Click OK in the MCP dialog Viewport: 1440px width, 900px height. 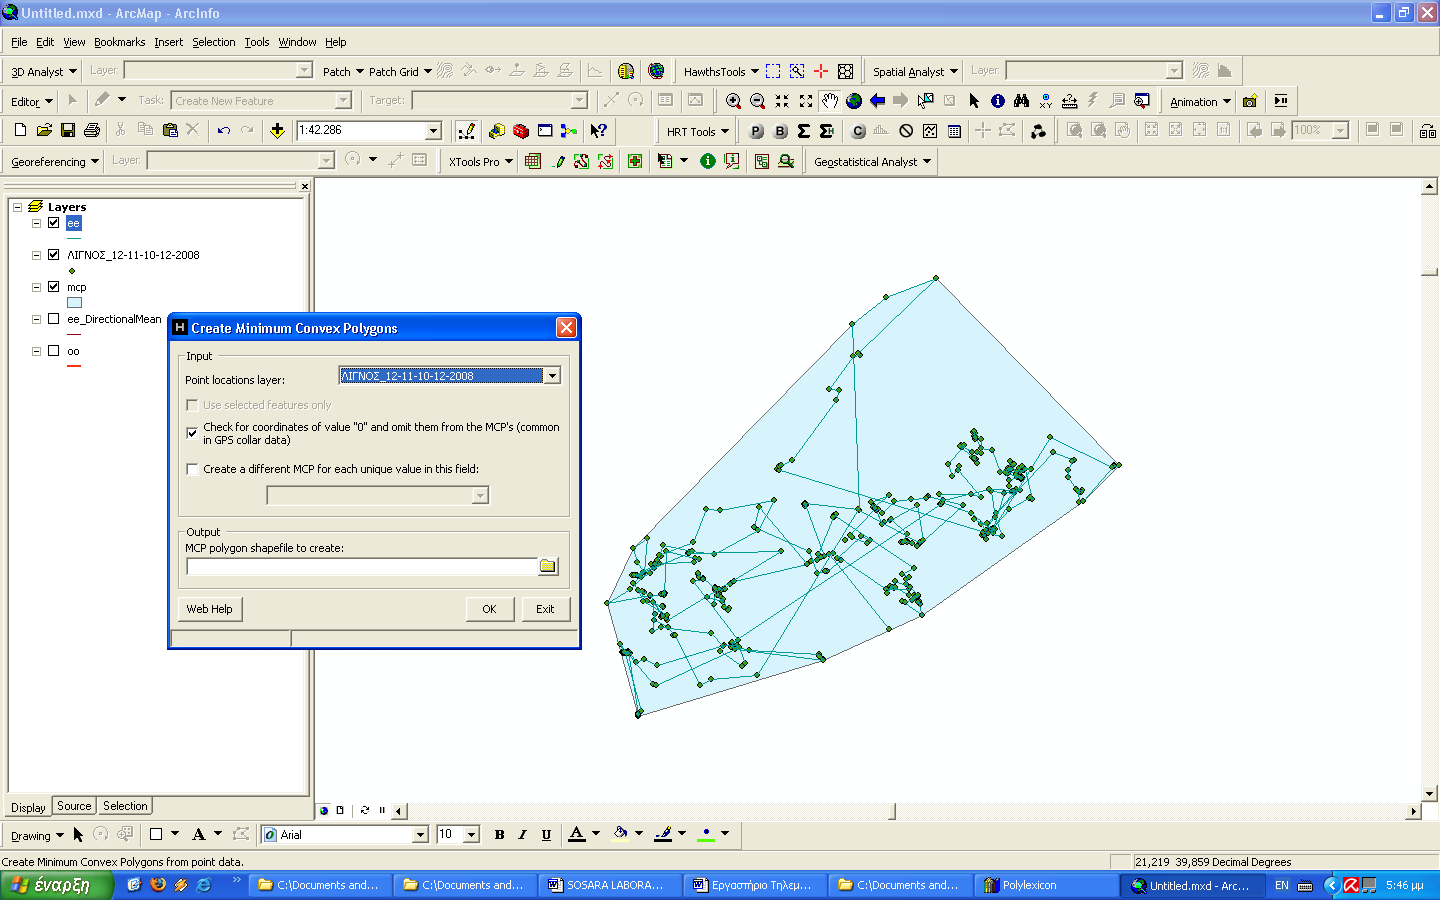pos(490,609)
